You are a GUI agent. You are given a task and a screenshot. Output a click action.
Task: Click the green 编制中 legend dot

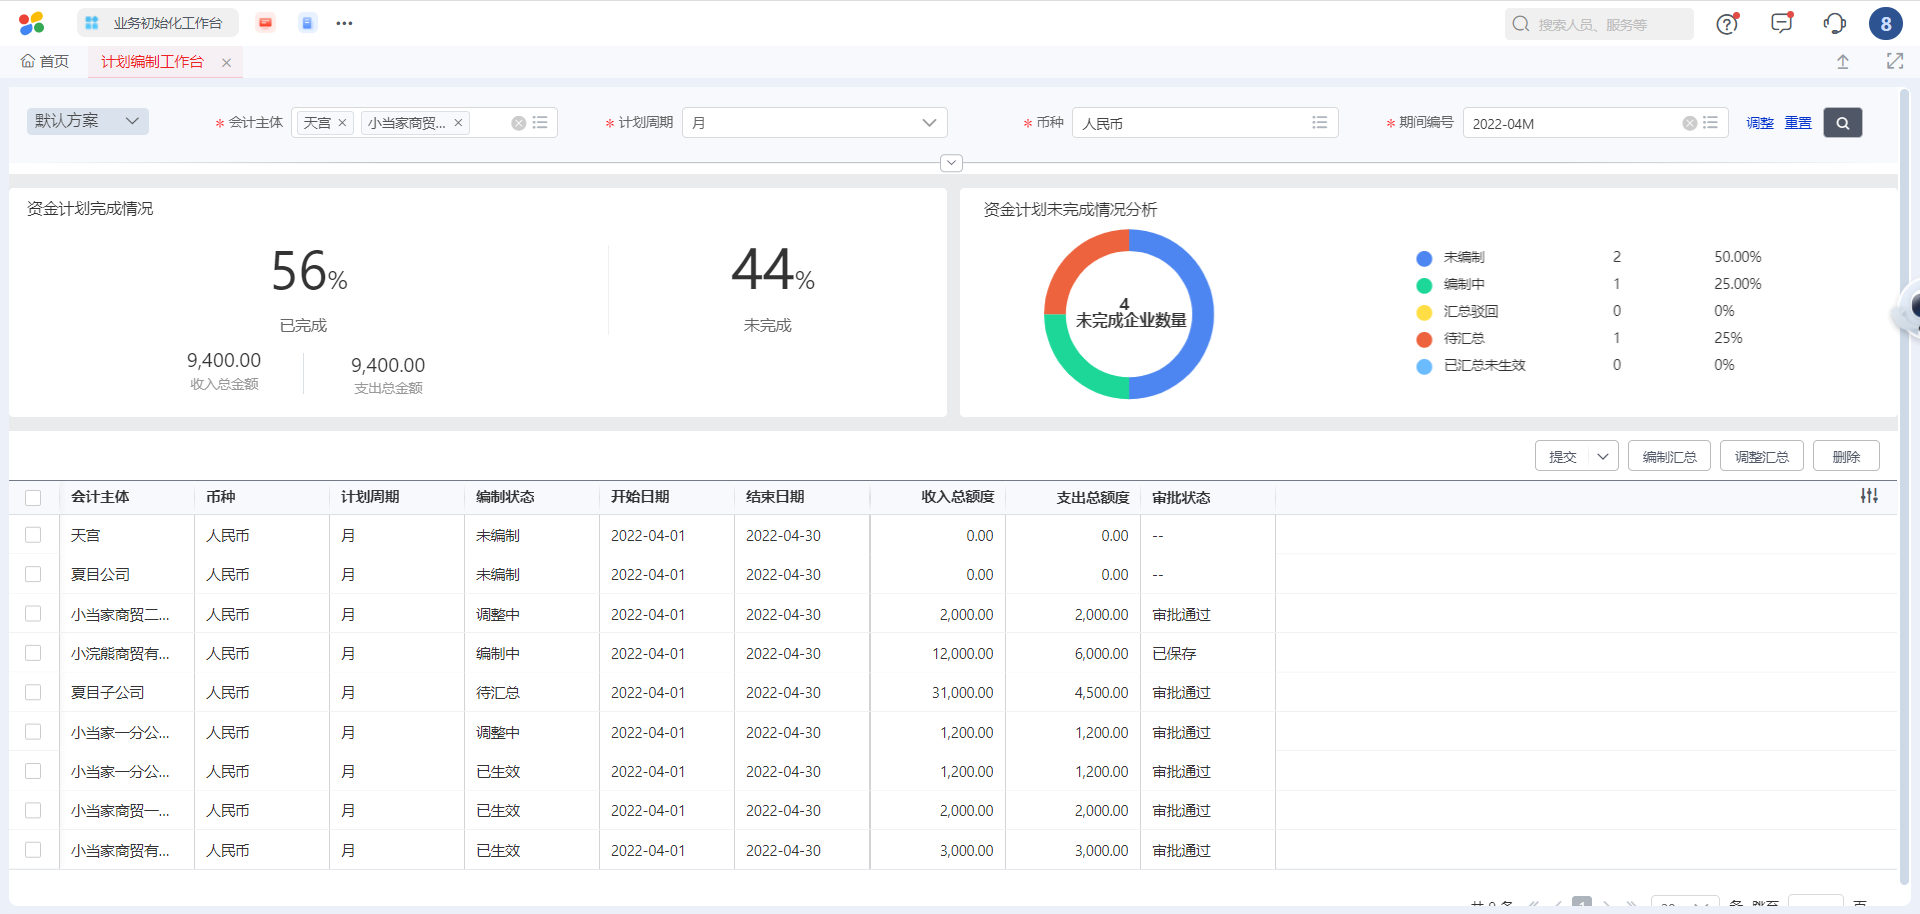1424,285
